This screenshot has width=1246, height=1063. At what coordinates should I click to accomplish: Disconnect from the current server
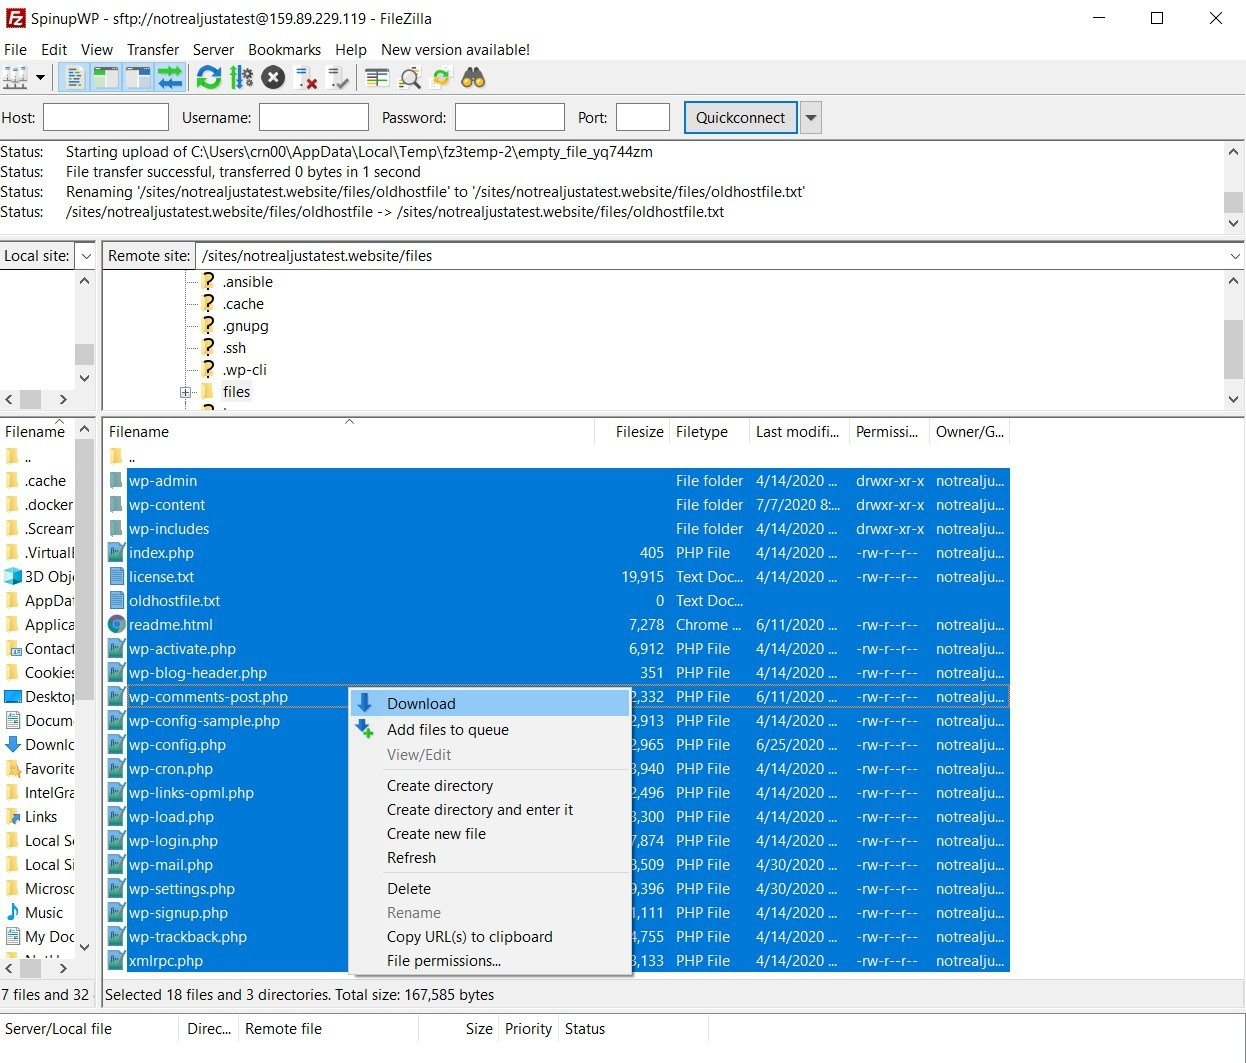(306, 78)
